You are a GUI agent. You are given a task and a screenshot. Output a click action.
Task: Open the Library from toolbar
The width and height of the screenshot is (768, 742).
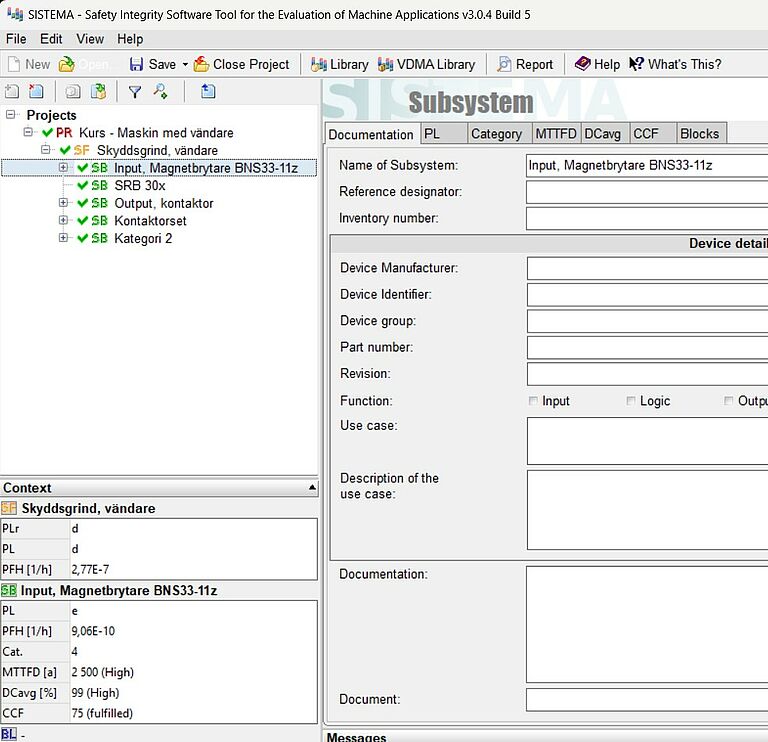339,64
